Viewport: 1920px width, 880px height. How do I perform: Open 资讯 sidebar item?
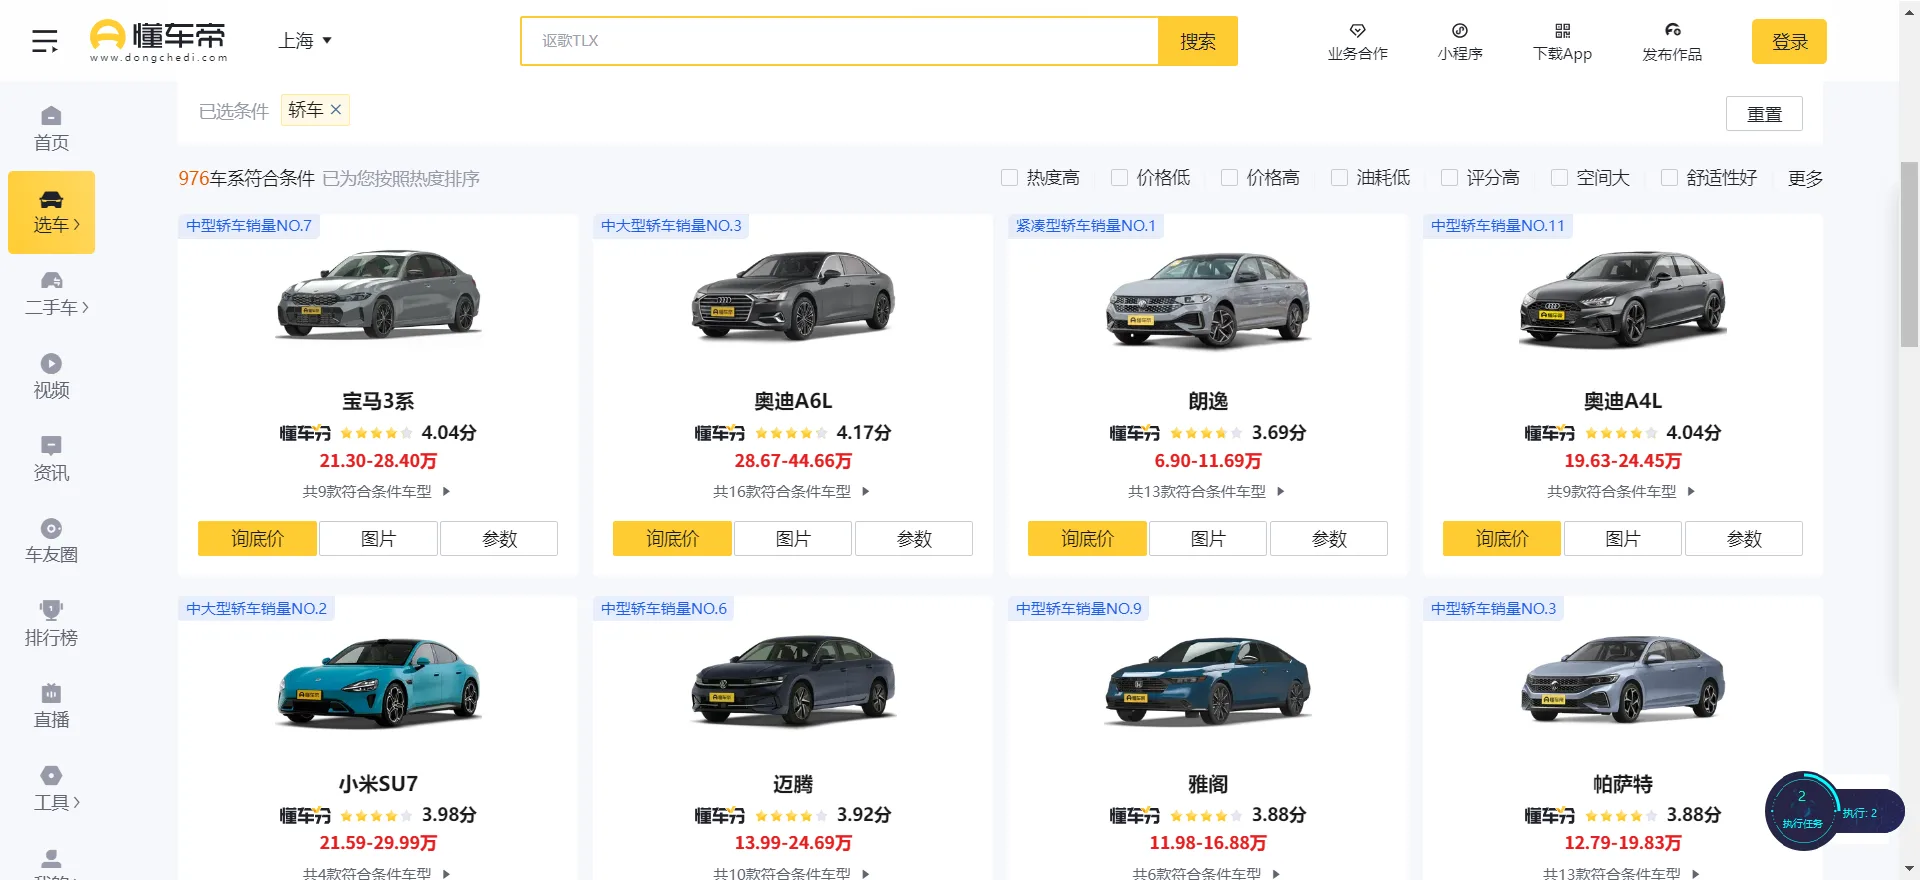pyautogui.click(x=51, y=459)
